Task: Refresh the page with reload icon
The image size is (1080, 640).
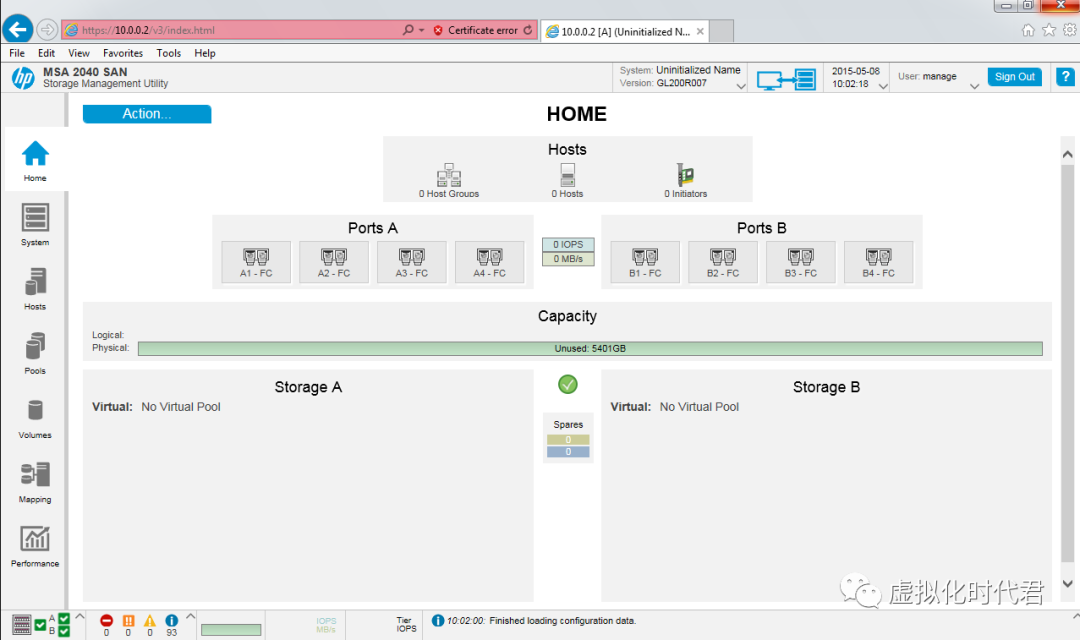Action: tap(528, 30)
